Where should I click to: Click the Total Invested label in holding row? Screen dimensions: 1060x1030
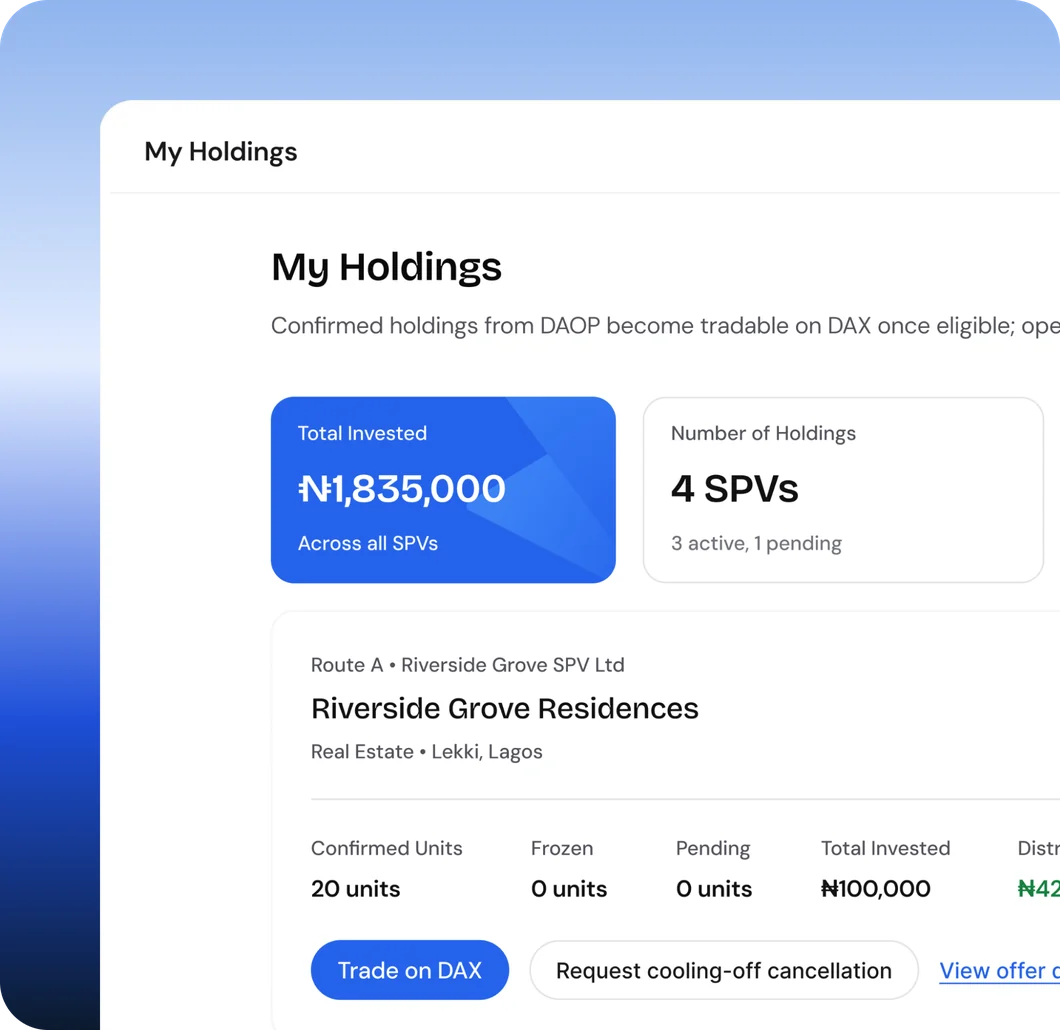[x=886, y=848]
